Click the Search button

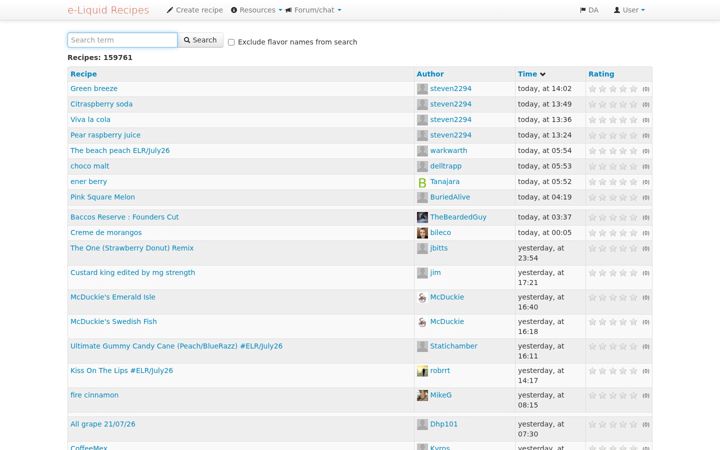click(x=200, y=40)
